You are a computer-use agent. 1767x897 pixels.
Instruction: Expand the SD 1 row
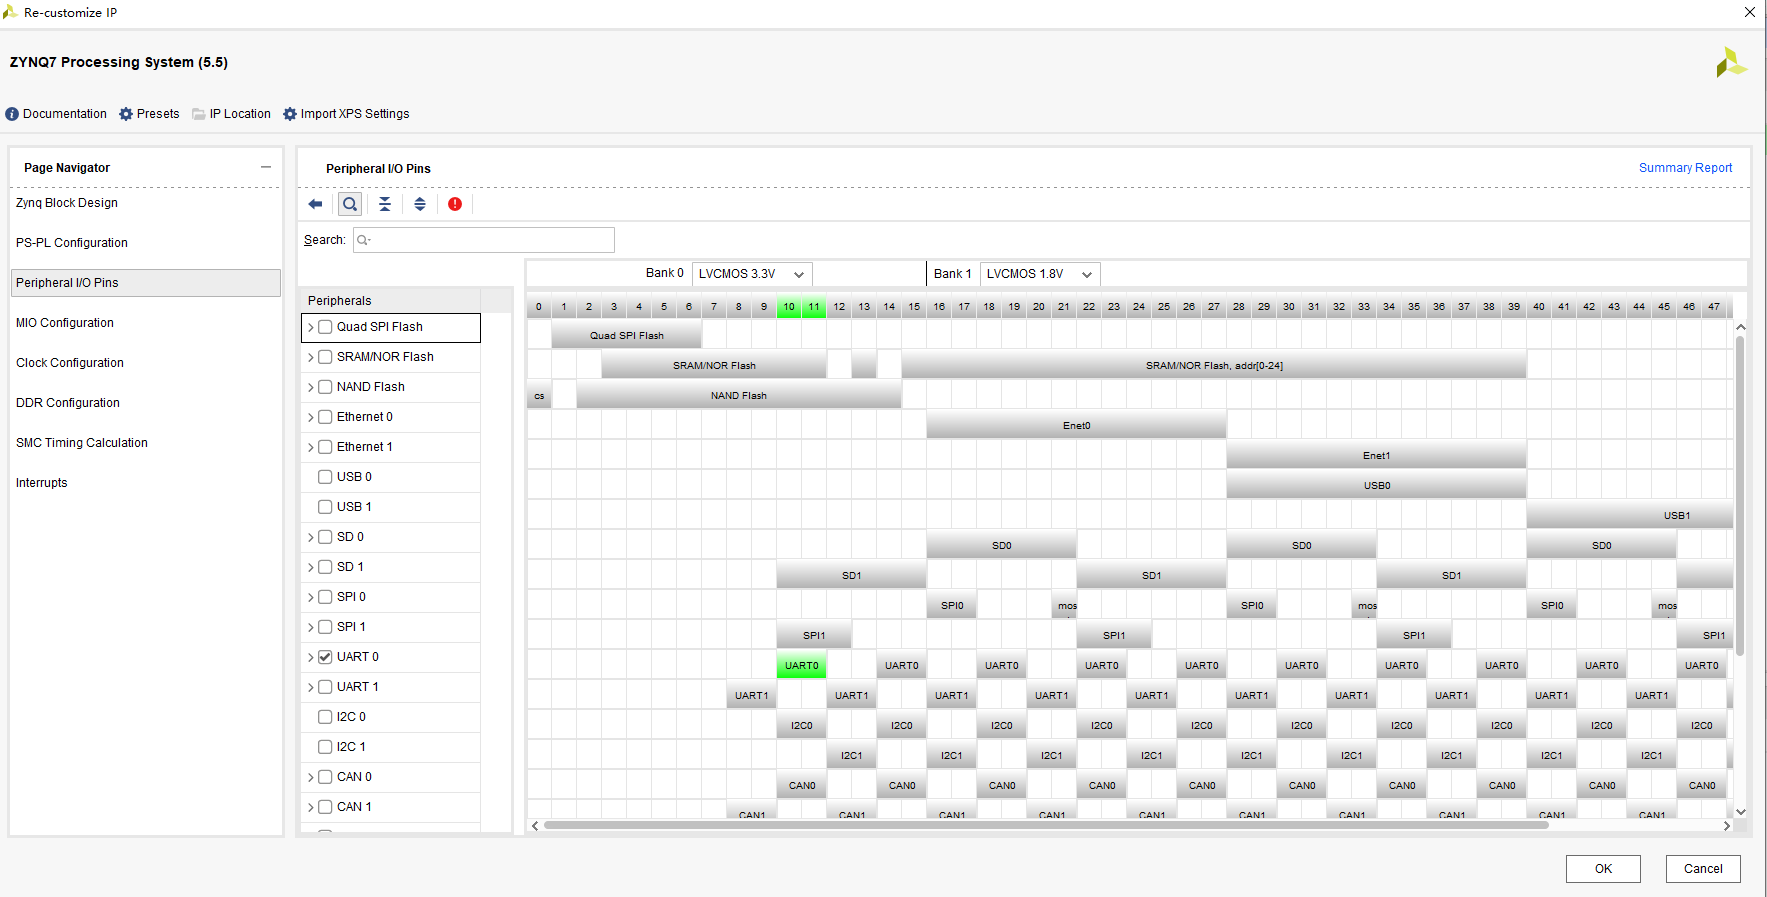click(311, 567)
